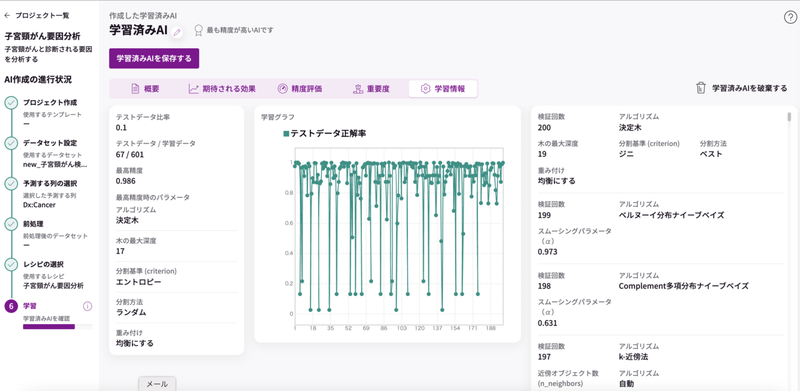The width and height of the screenshot is (800, 391).
Task: Click the 学習グラフ chart plot area
Action: click(399, 235)
